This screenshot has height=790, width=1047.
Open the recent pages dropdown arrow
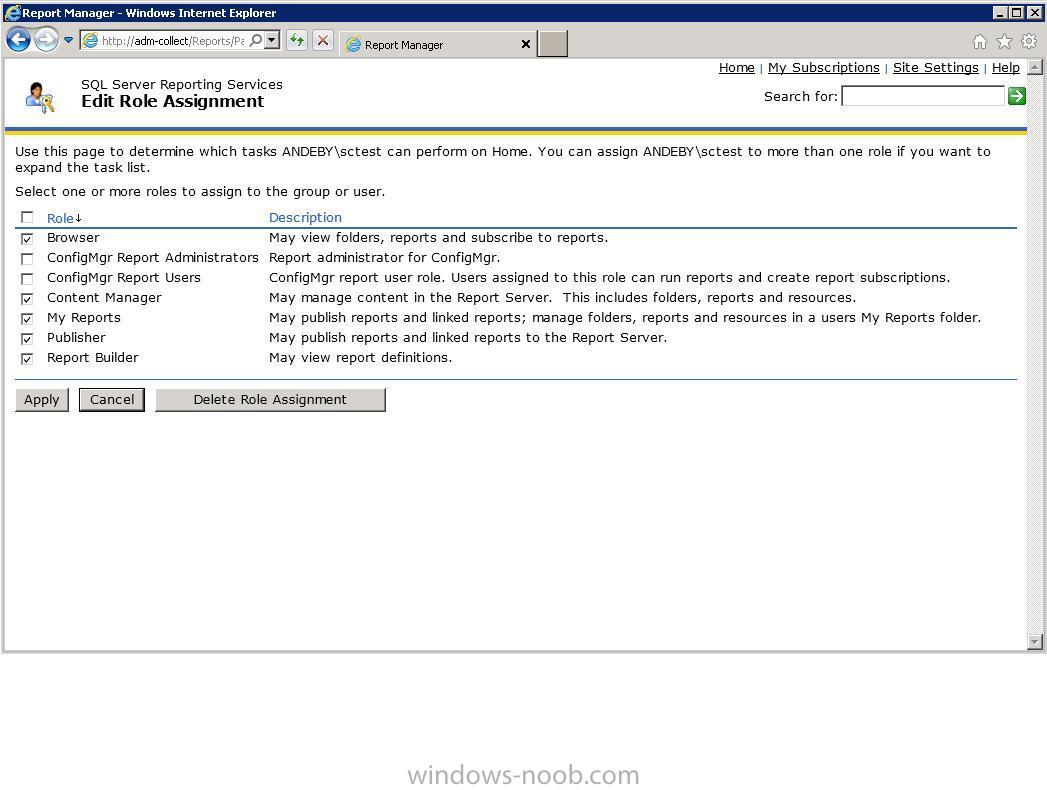[x=68, y=40]
